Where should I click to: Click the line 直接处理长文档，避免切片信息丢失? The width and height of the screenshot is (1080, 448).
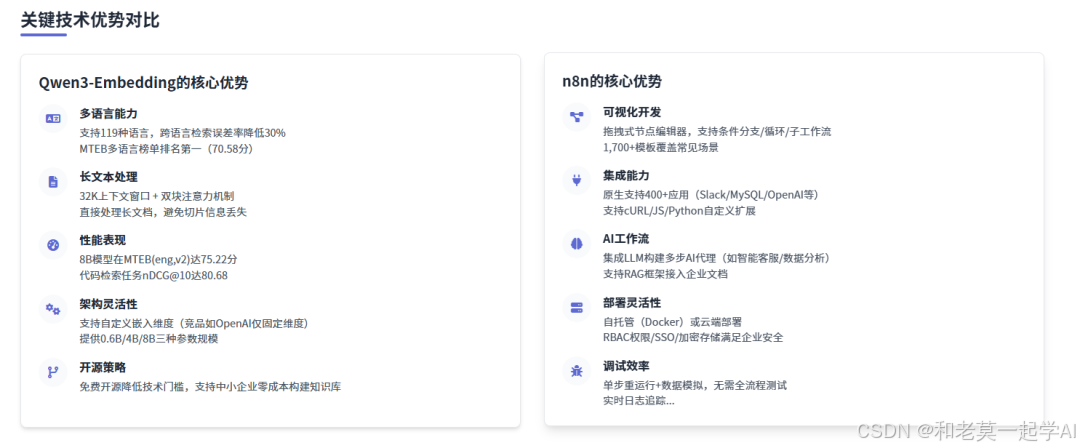[x=163, y=212]
